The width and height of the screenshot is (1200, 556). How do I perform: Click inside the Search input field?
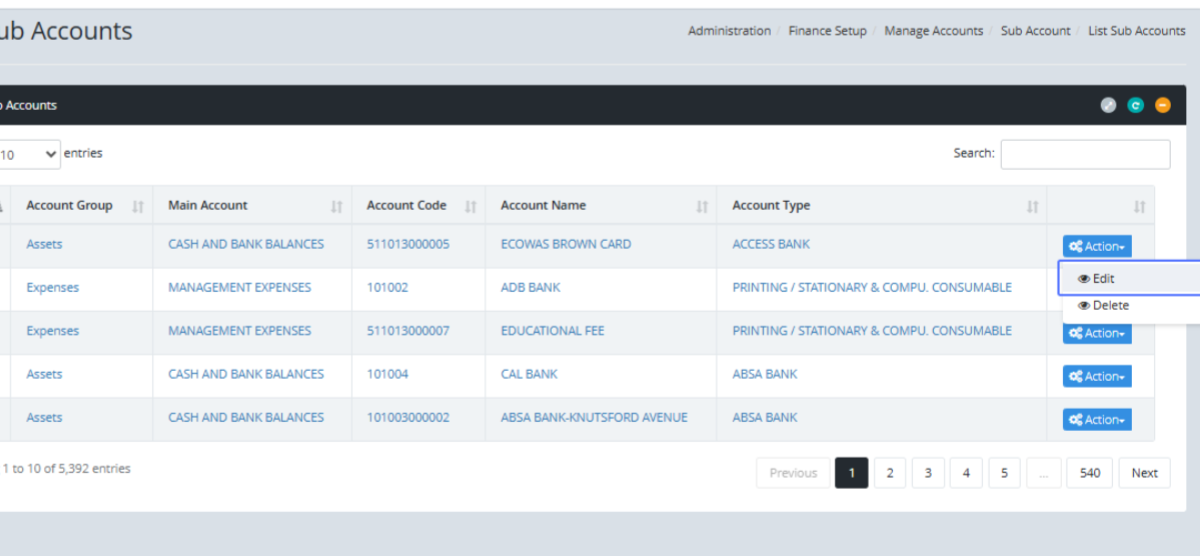[x=1085, y=154]
